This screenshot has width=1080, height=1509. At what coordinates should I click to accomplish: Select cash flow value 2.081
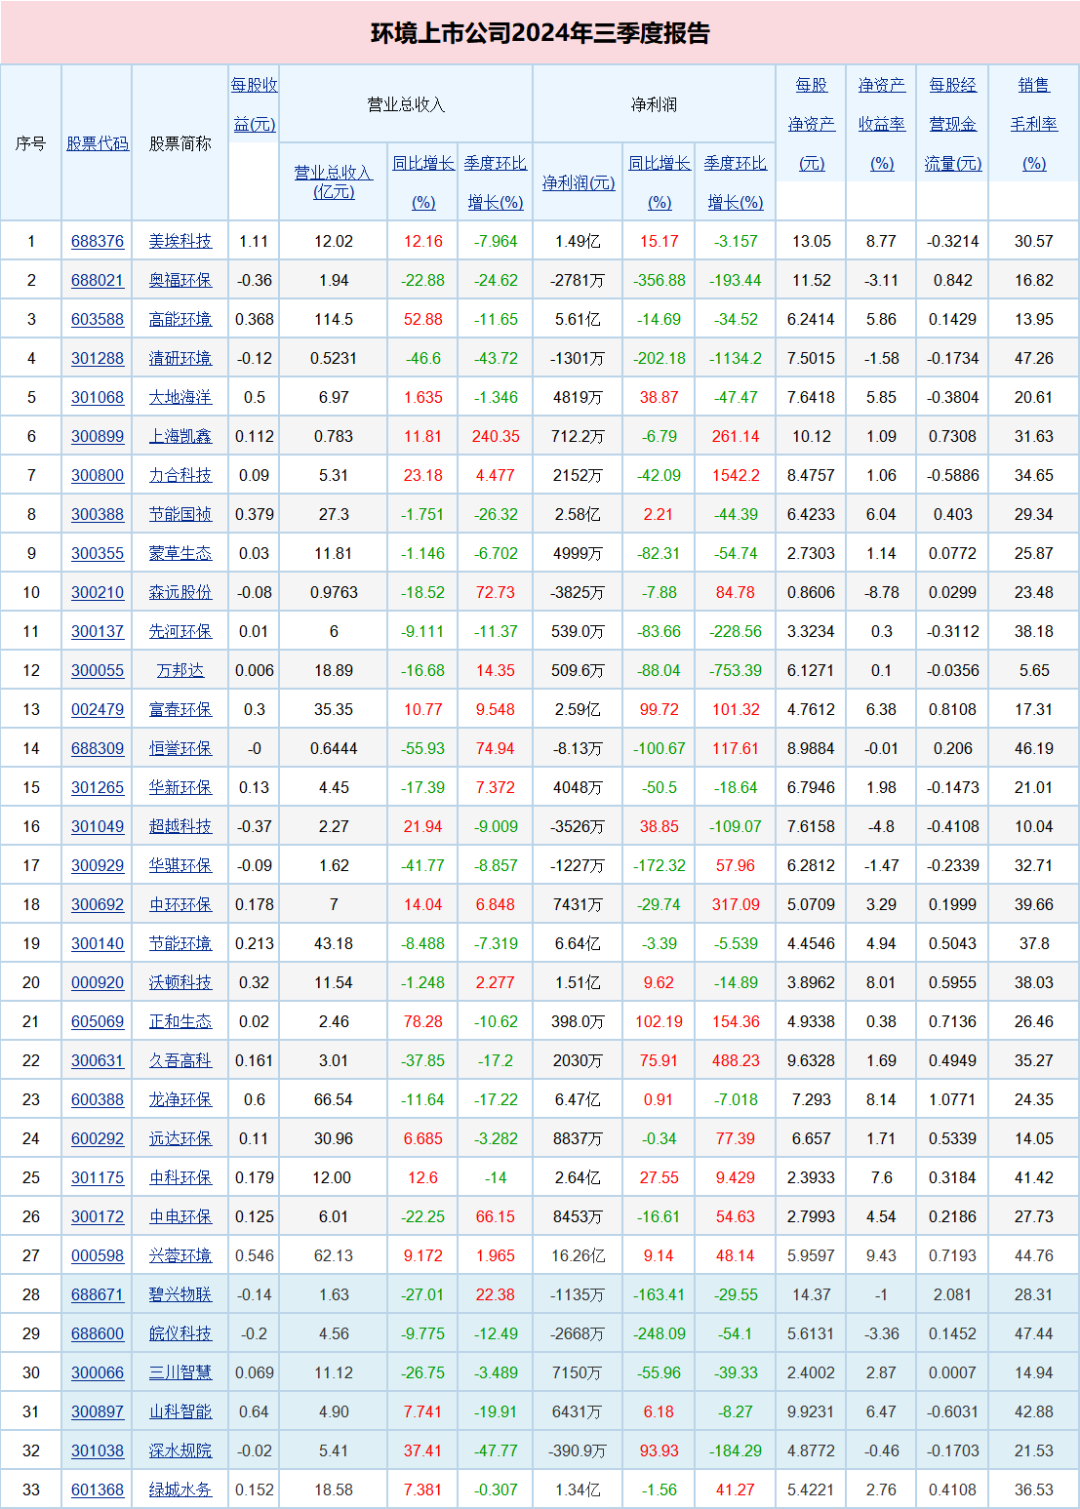pos(952,1294)
